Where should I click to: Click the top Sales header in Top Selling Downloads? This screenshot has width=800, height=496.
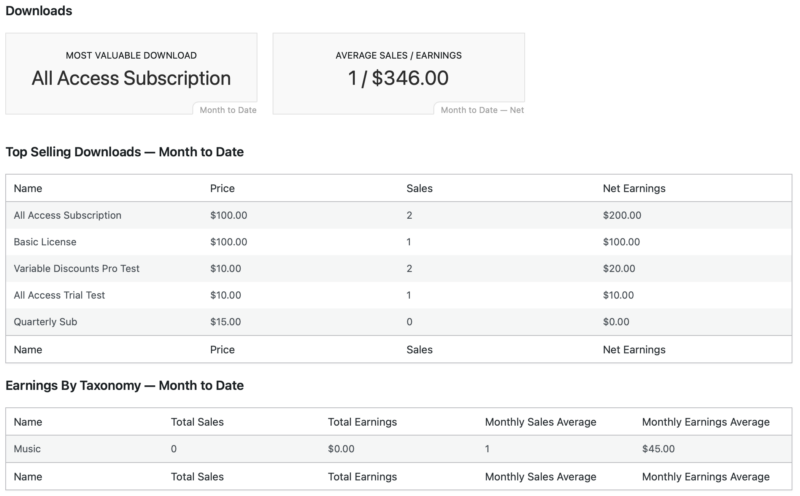419,188
